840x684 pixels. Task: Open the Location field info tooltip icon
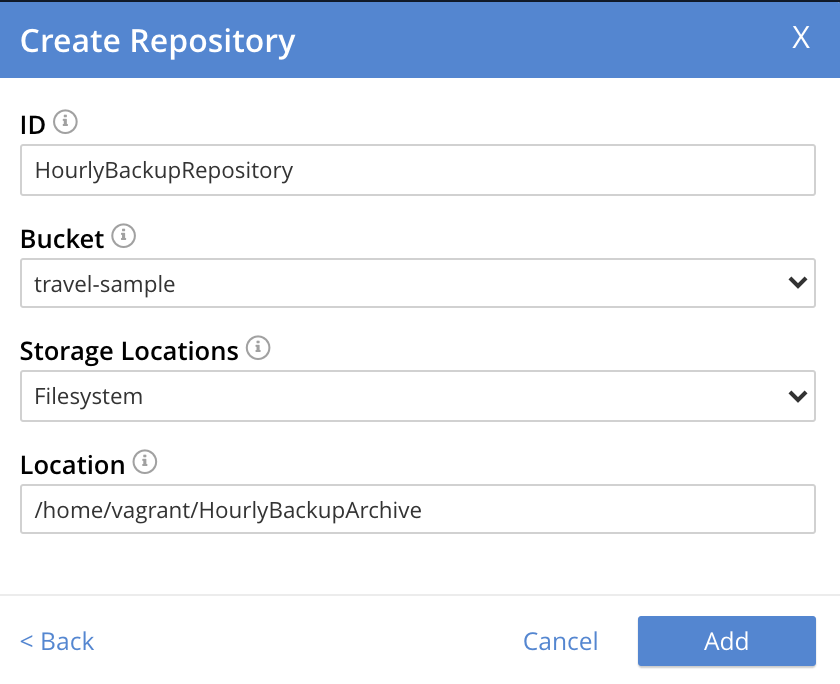point(146,463)
